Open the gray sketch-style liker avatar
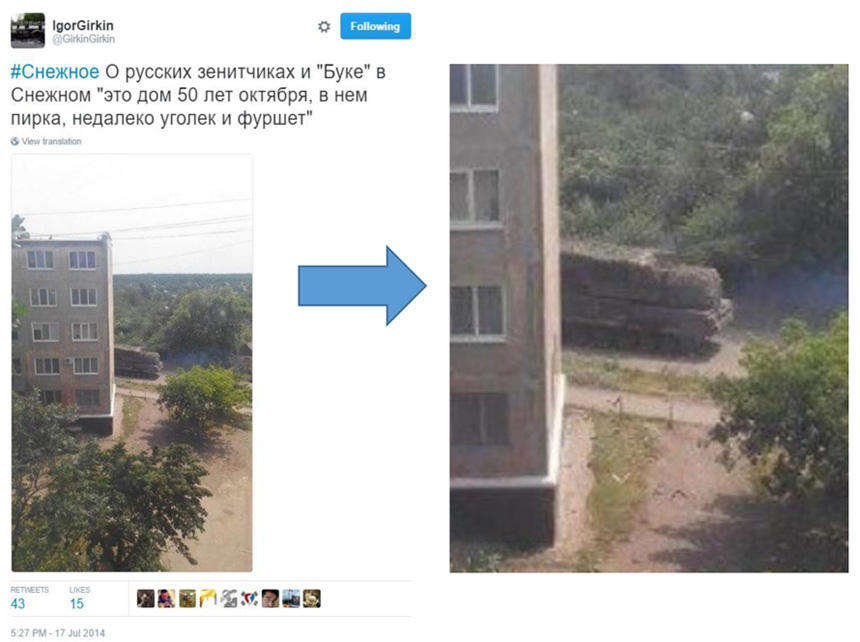The image size is (860, 642). tap(229, 598)
